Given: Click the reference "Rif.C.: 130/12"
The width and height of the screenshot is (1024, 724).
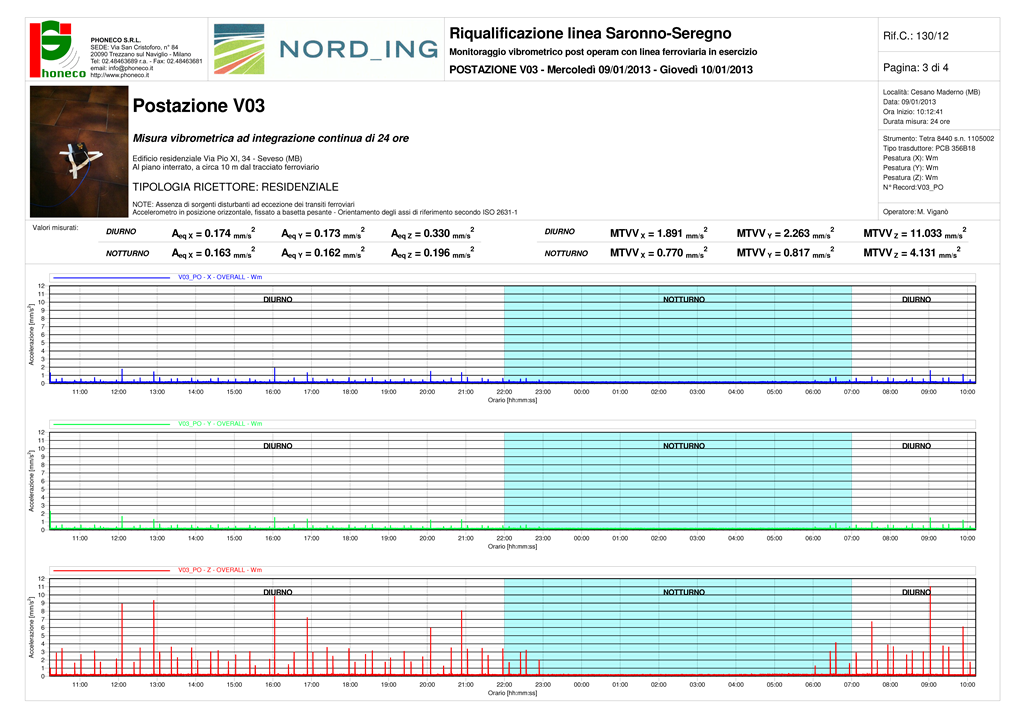Looking at the screenshot, I should coord(916,36).
